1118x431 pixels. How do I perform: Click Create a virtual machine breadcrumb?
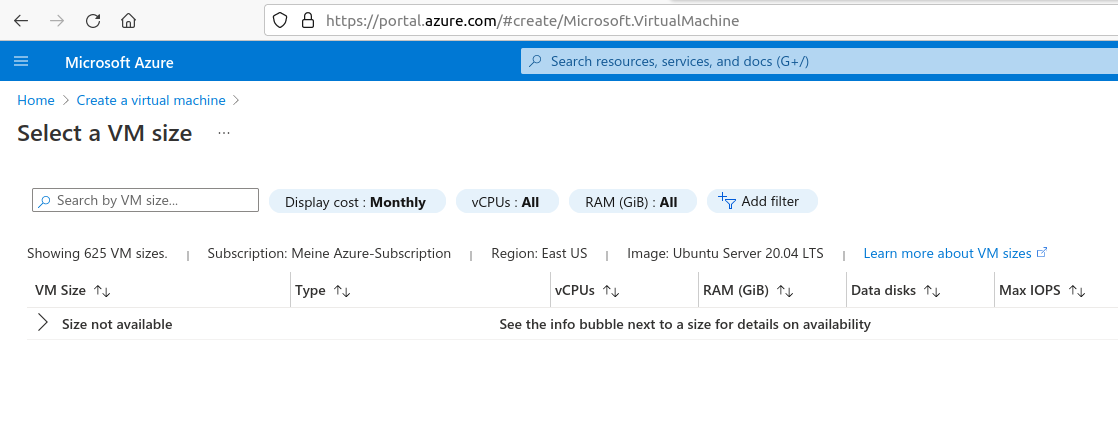[x=151, y=101]
